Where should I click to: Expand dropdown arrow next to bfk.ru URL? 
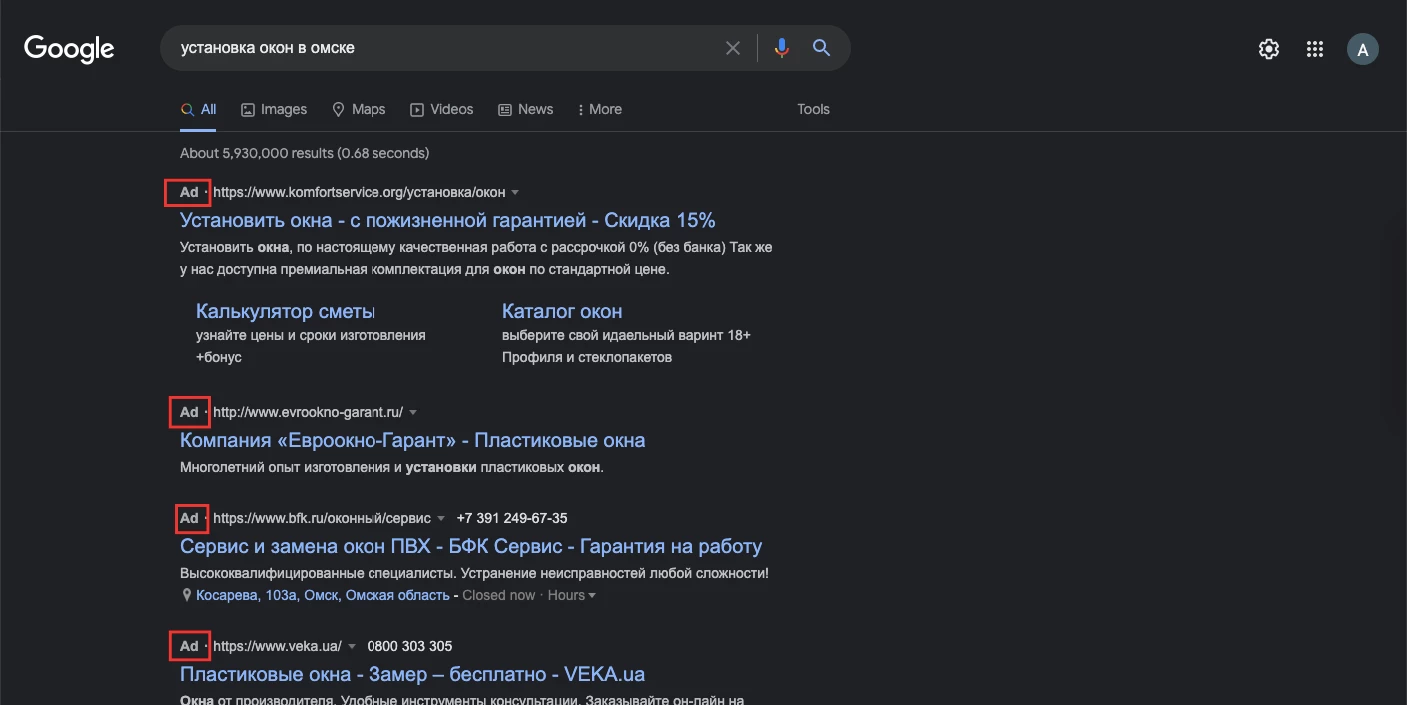point(441,518)
